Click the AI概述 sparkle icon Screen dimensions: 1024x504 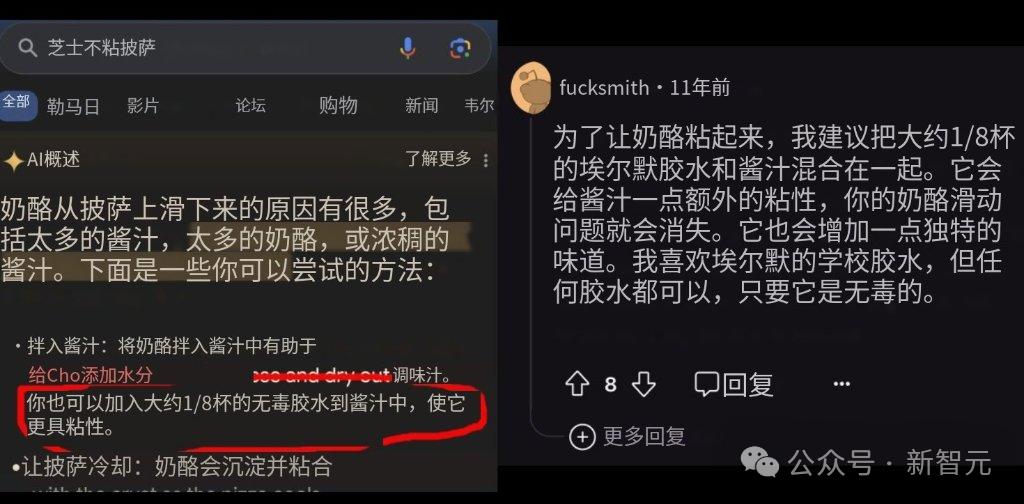point(13,160)
